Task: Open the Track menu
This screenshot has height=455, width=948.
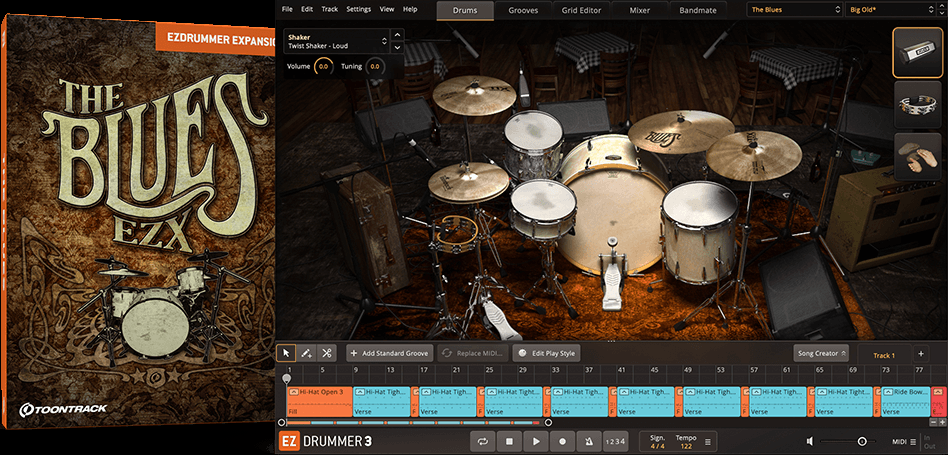Action: pyautogui.click(x=330, y=9)
